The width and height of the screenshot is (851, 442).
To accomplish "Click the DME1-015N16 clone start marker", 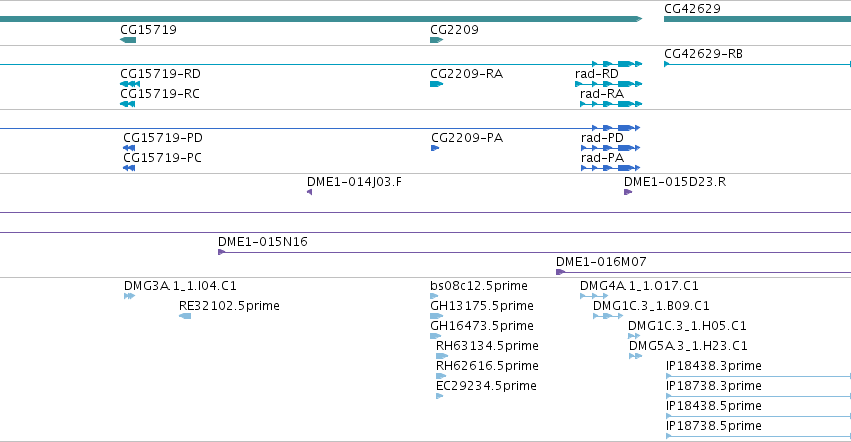I will pyautogui.click(x=221, y=252).
